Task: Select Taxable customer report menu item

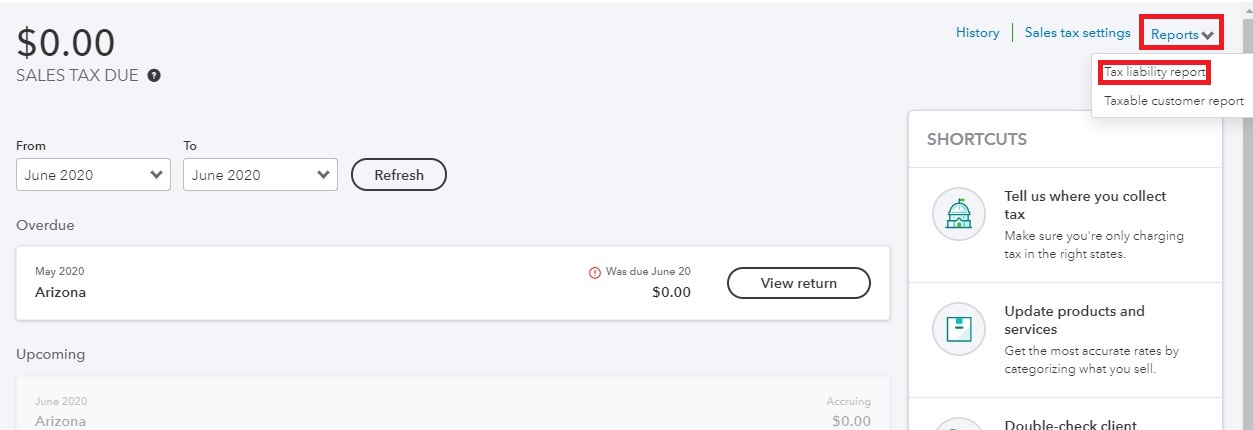Action: (x=1173, y=101)
